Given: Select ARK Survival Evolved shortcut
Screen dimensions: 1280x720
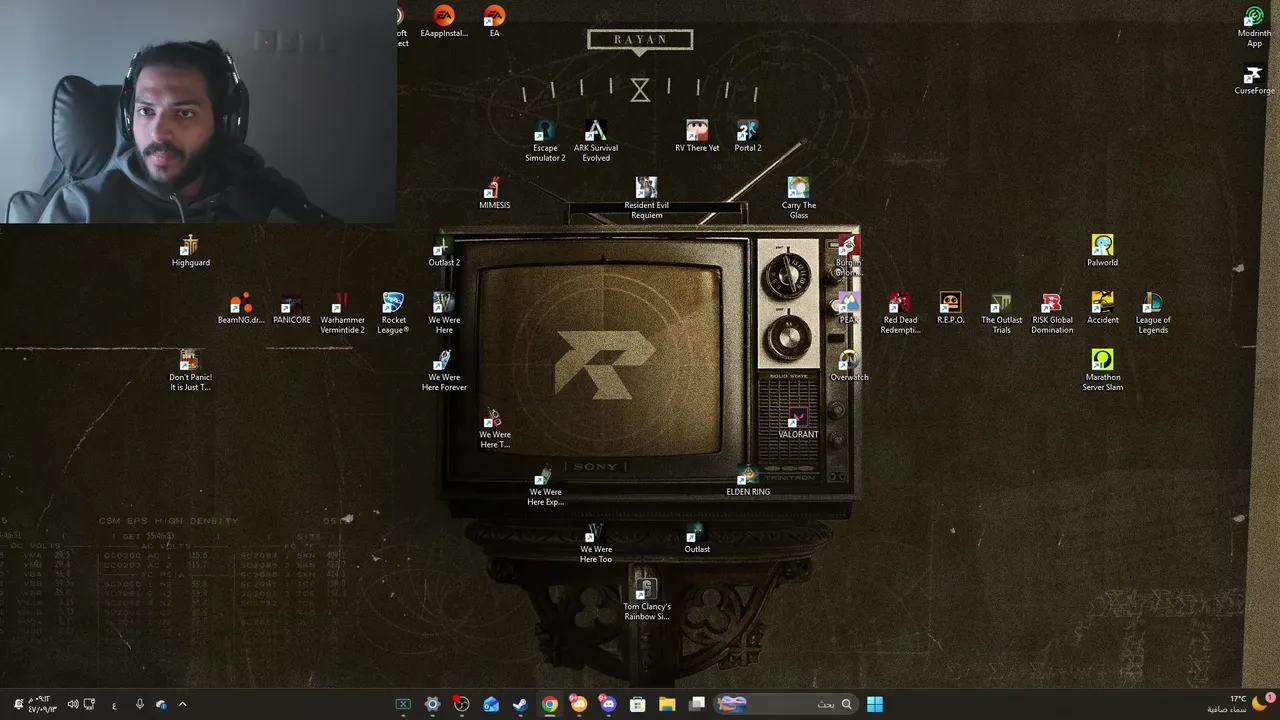Looking at the screenshot, I should click(596, 142).
